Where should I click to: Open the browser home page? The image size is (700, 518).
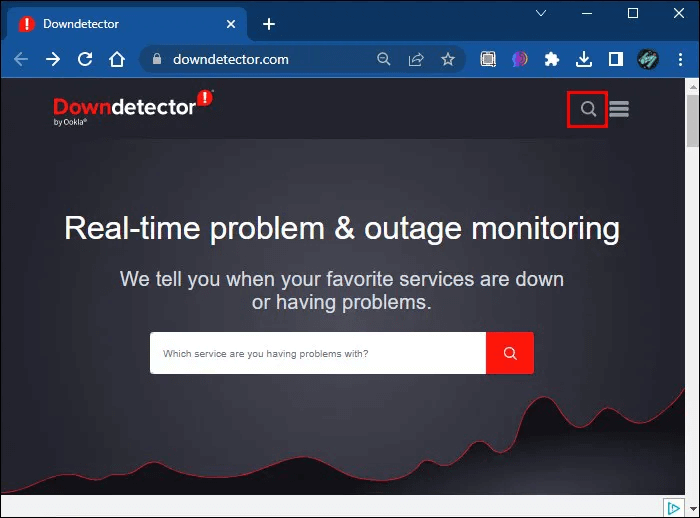(x=117, y=59)
